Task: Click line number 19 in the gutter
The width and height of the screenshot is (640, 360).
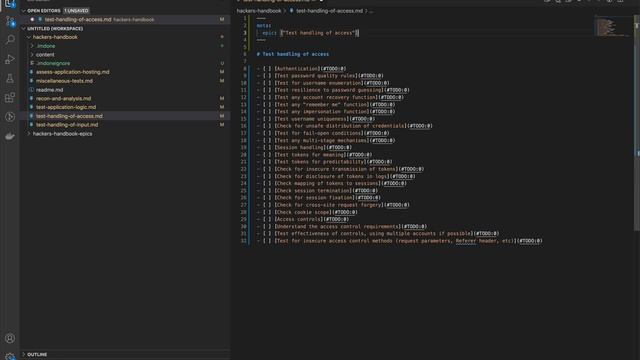Action: pos(244,148)
